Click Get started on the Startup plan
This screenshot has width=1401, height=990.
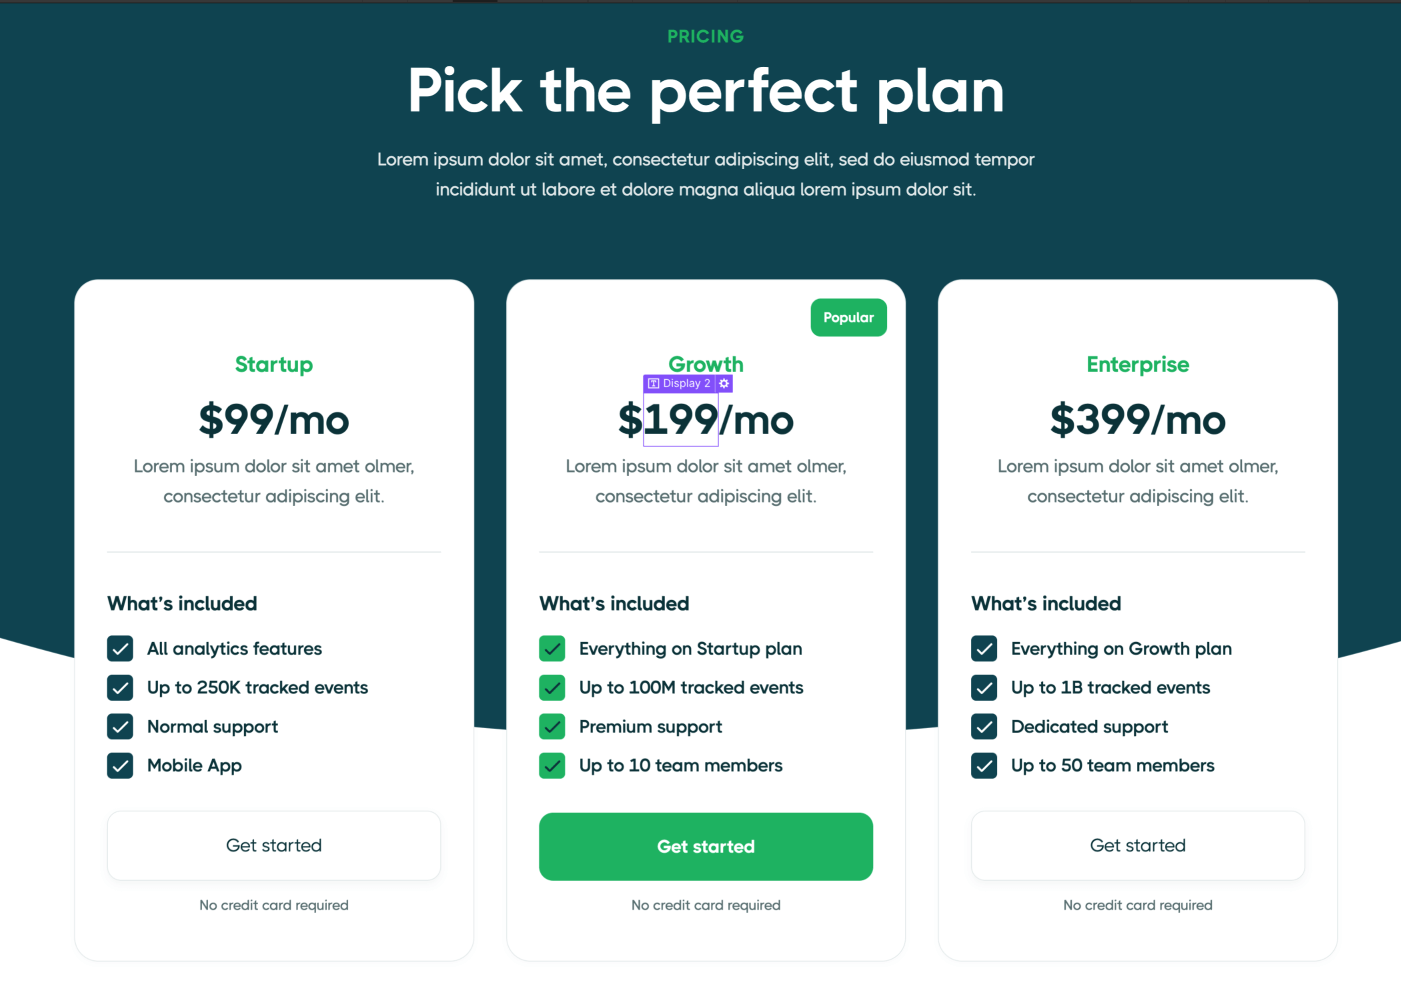(x=273, y=845)
